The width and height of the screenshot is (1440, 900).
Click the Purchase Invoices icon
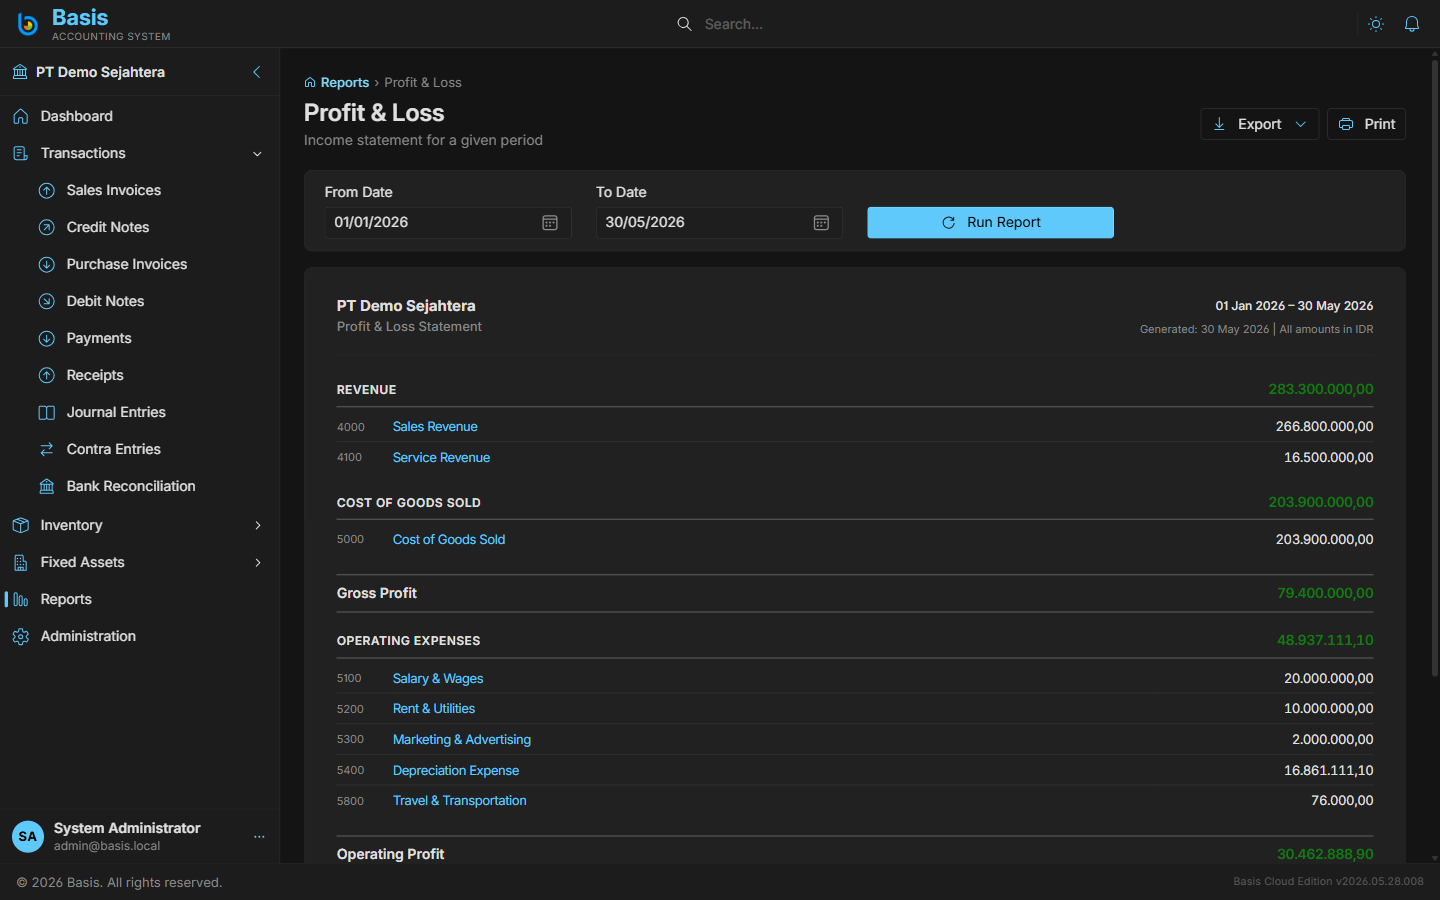[x=47, y=264]
